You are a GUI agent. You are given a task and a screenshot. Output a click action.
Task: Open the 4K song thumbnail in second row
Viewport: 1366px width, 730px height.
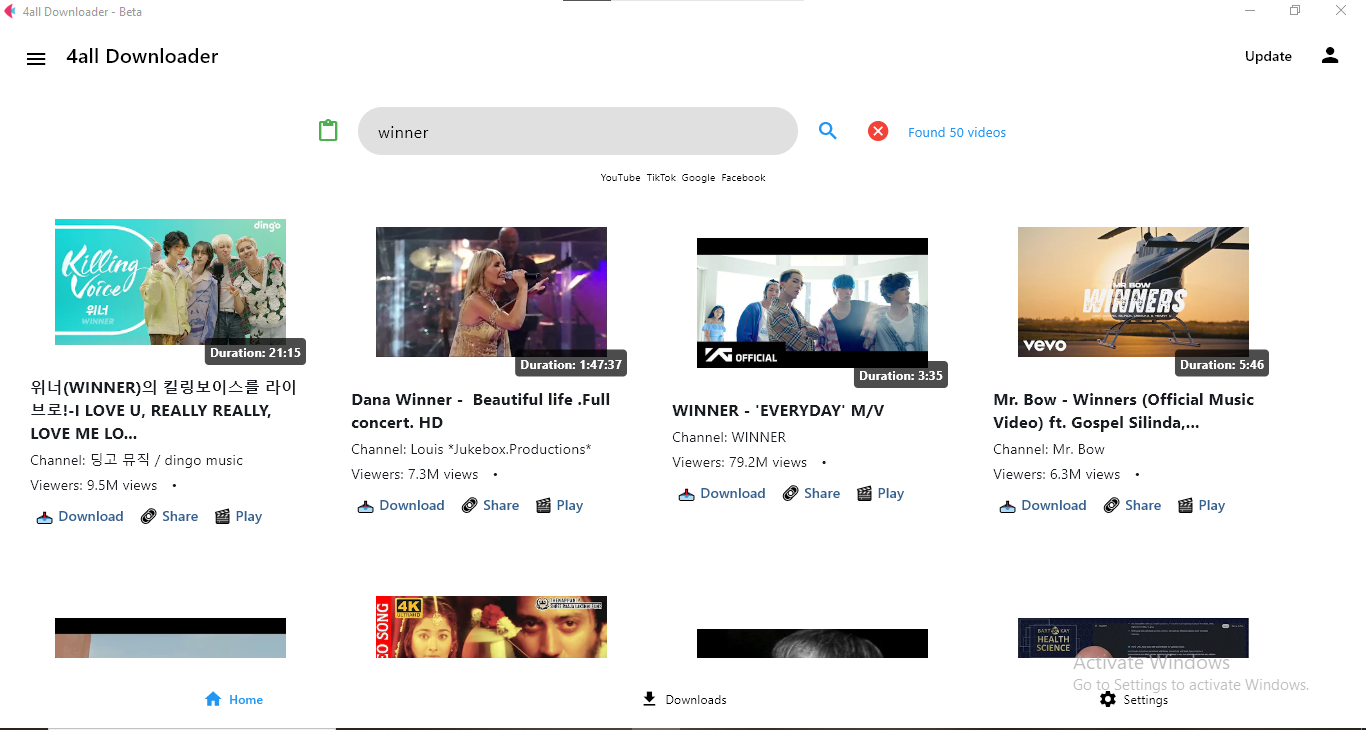pyautogui.click(x=491, y=627)
